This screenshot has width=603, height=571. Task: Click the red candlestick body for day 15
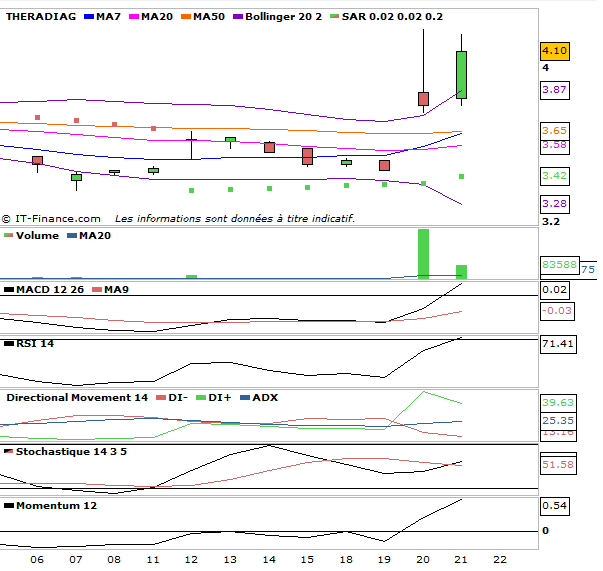[307, 156]
